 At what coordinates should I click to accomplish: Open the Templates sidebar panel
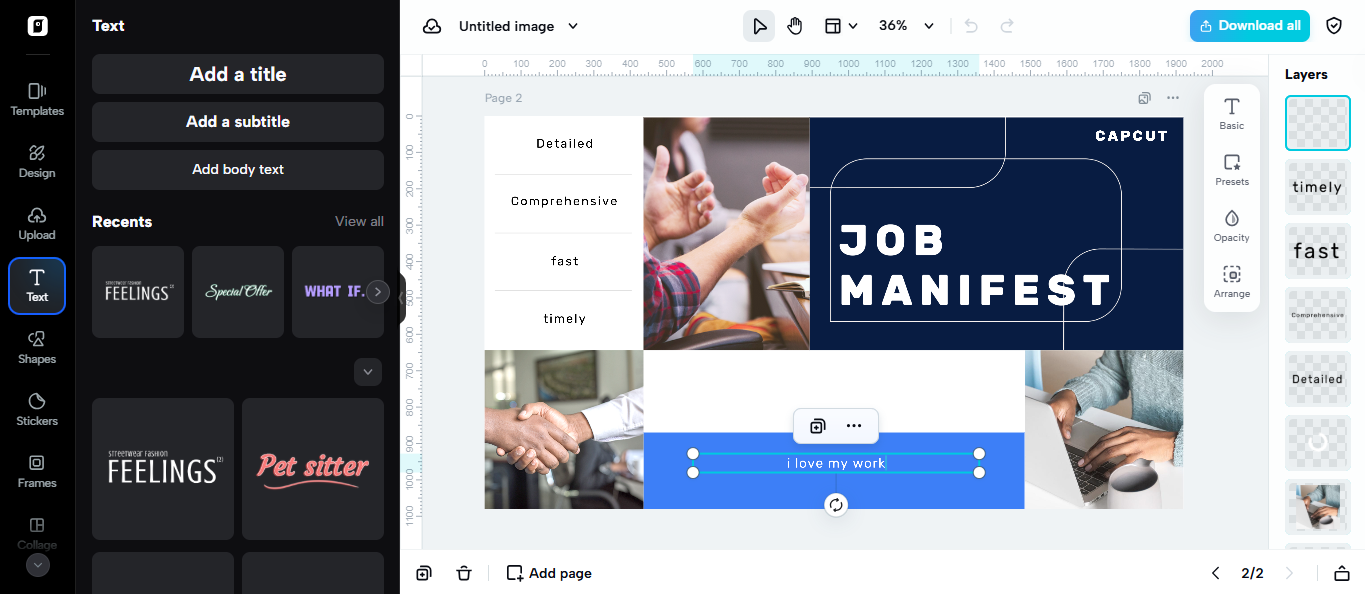coord(37,100)
